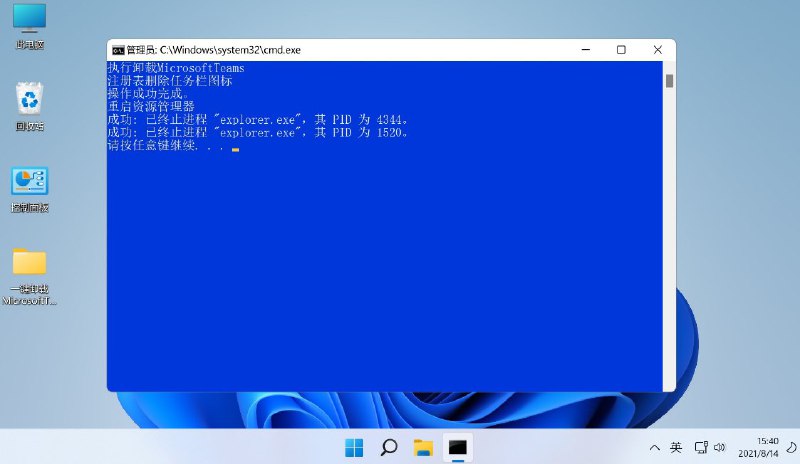The width and height of the screenshot is (800, 464).
Task: Click the line with PID 为 4344
Action: pyautogui.click(x=258, y=119)
